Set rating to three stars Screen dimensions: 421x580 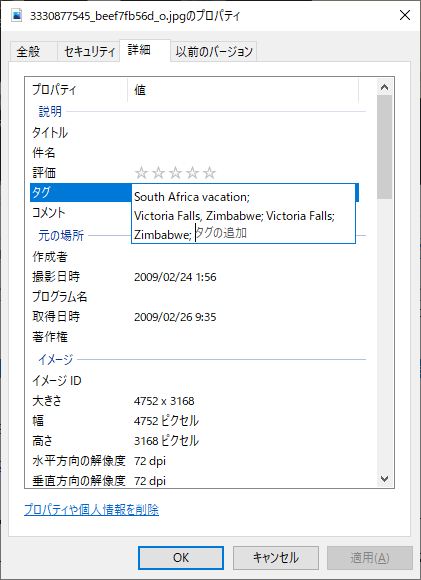click(175, 173)
